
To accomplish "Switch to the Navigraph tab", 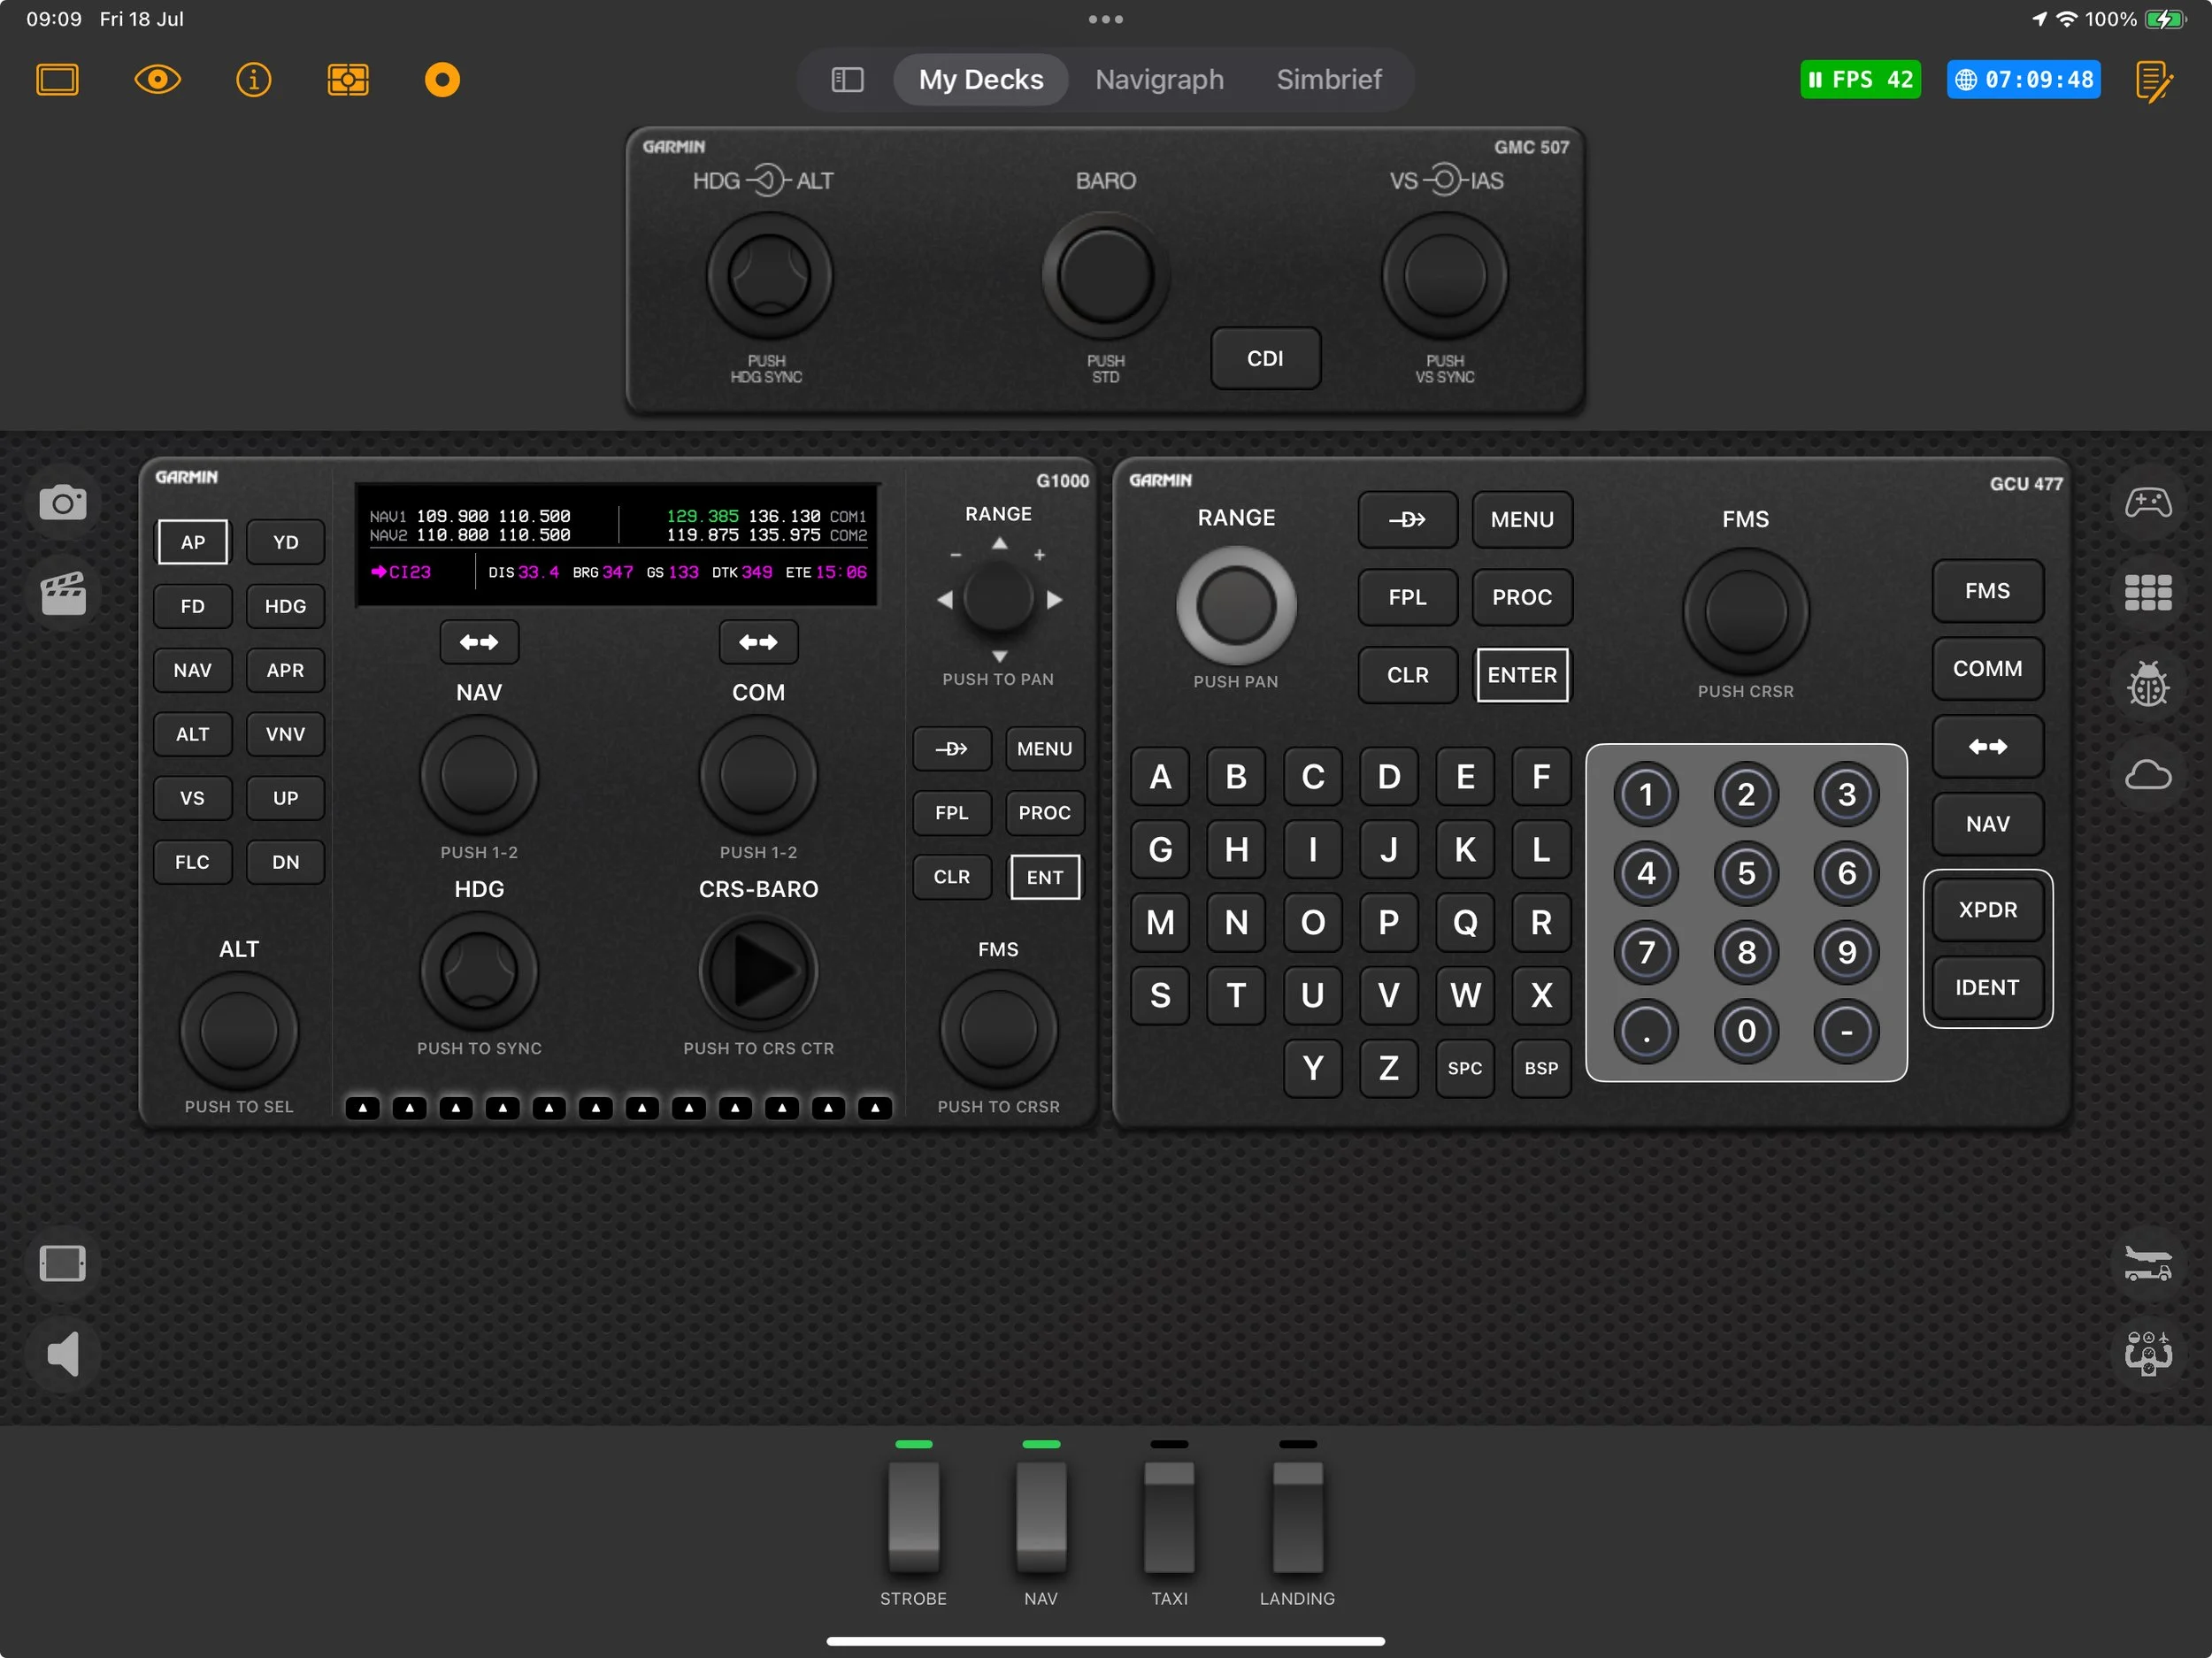I will 1159,79.
